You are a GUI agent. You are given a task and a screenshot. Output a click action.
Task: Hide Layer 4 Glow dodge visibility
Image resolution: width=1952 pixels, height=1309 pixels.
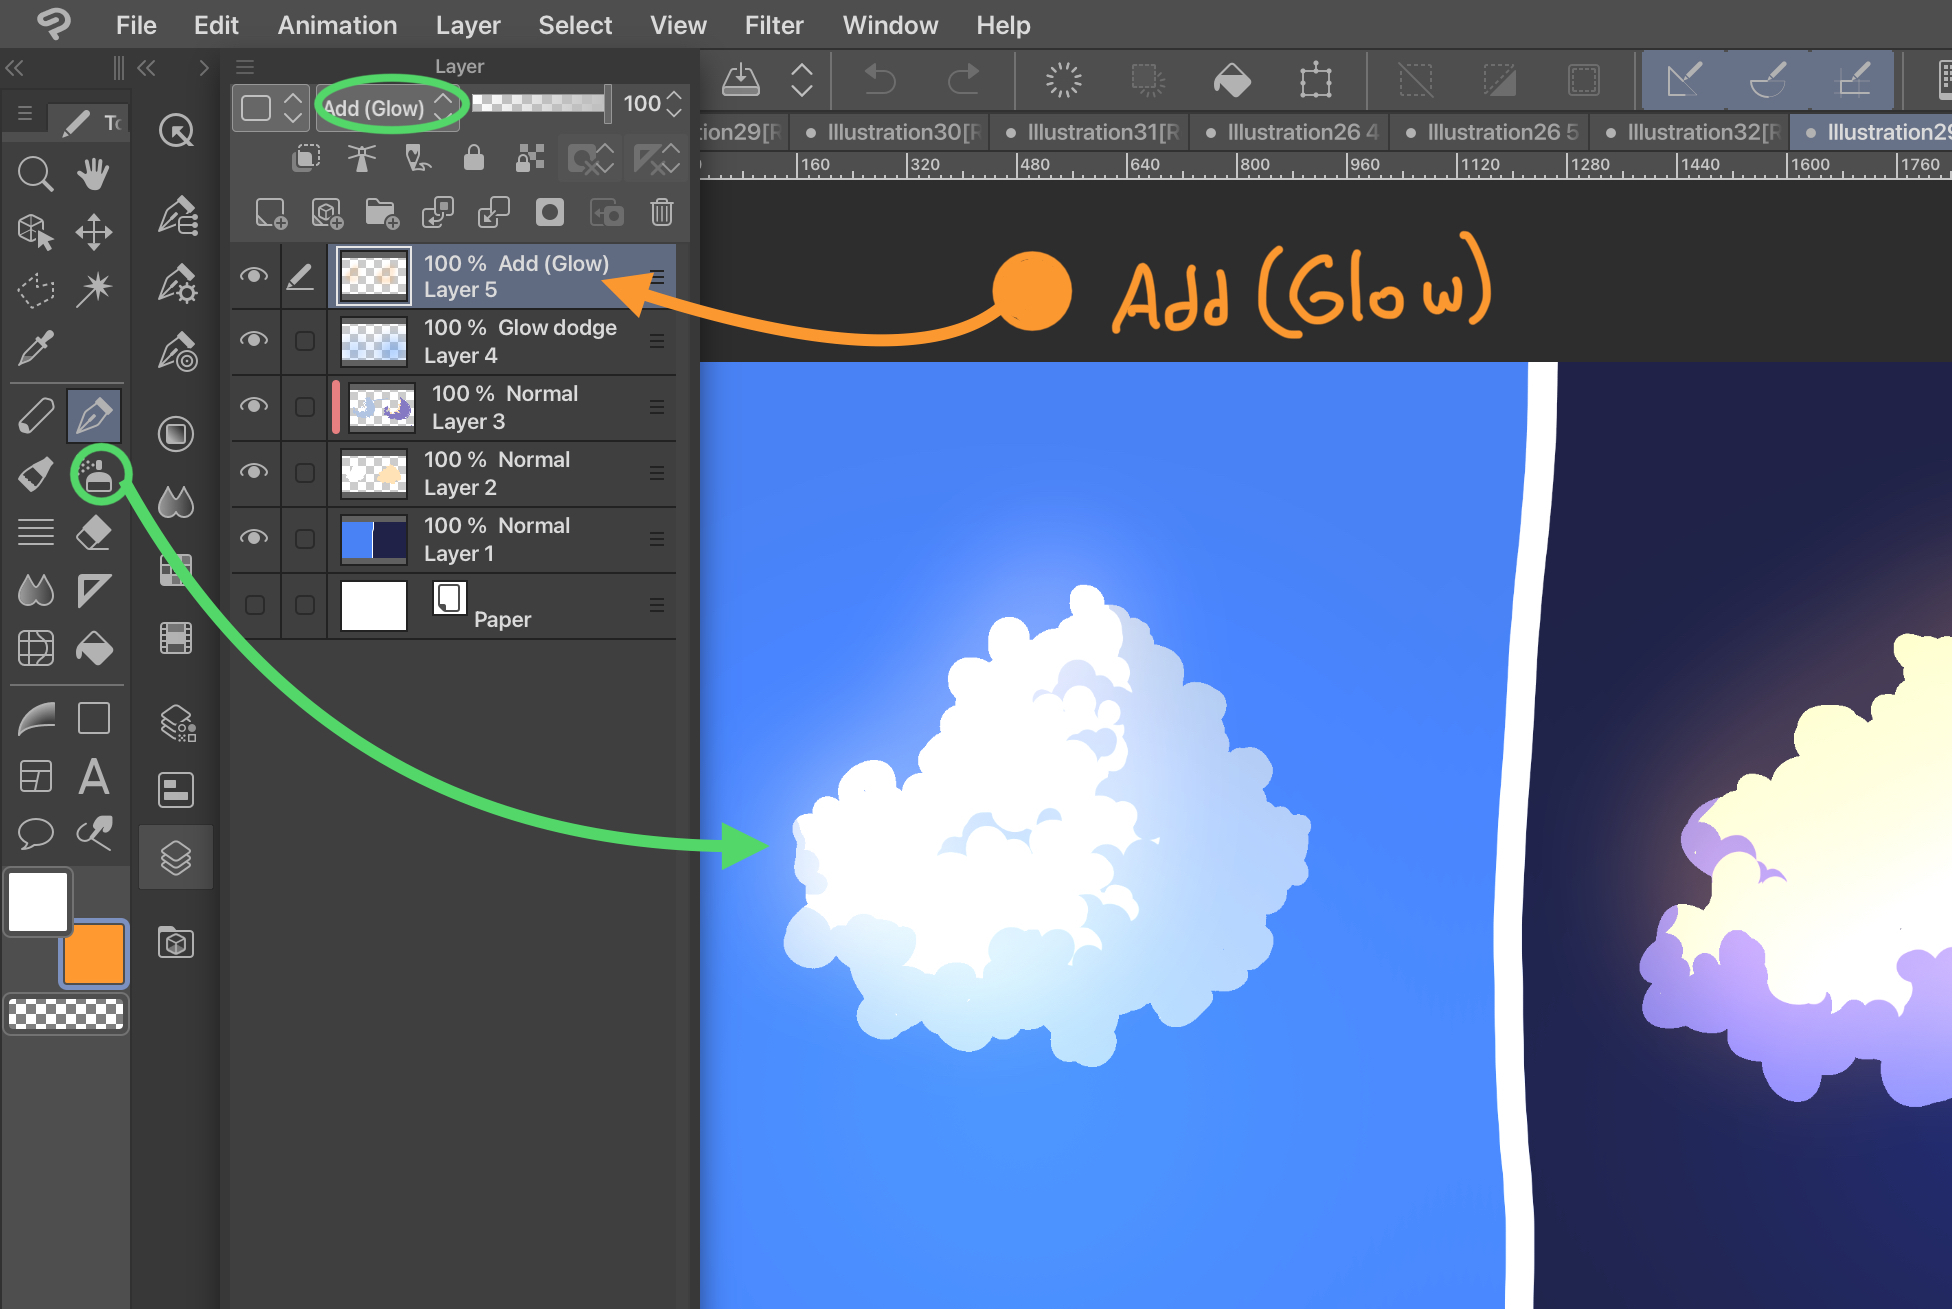[x=254, y=340]
